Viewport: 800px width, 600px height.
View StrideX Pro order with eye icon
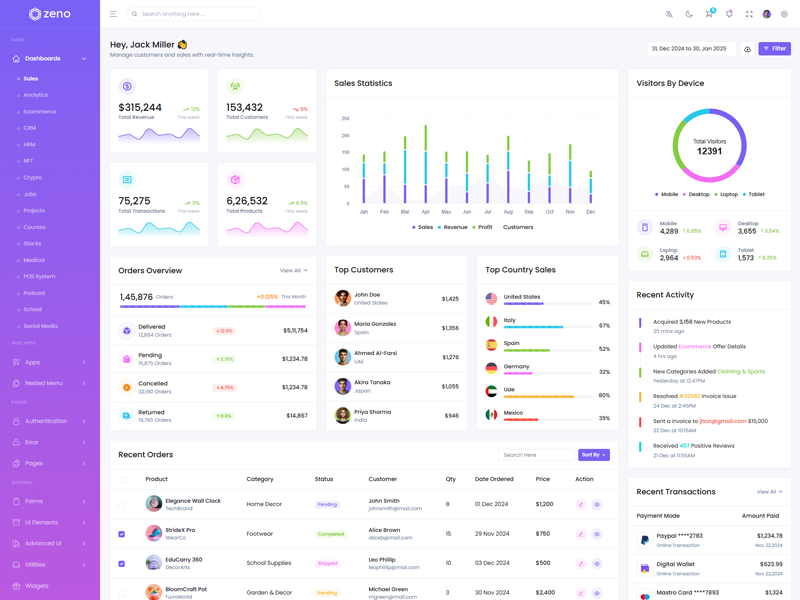point(597,534)
